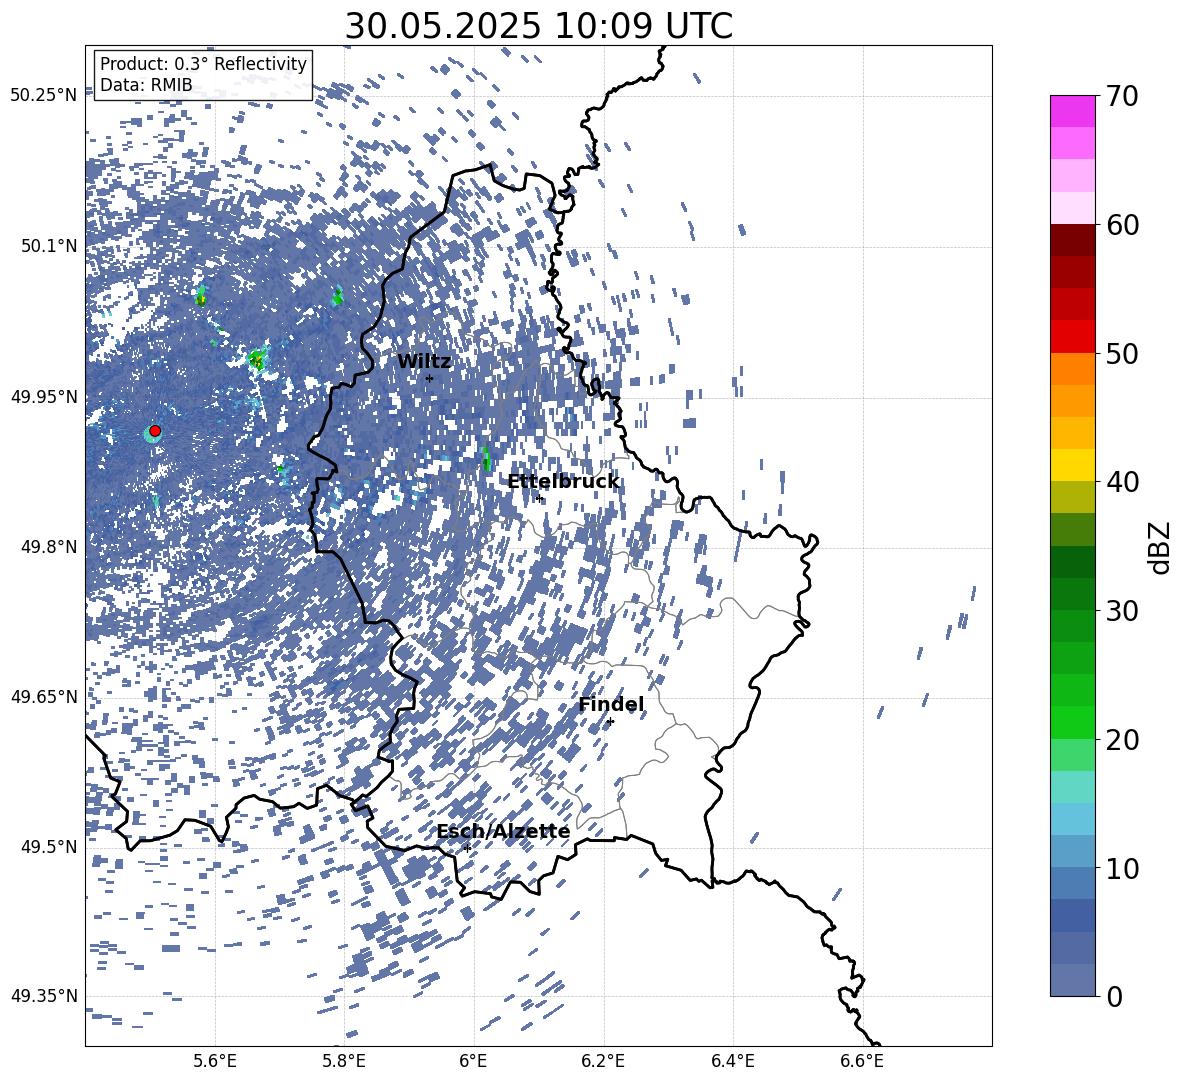1184x1081 pixels.
Task: Click the green echo cell northwest of Ettelbruck
Action: (x=486, y=459)
